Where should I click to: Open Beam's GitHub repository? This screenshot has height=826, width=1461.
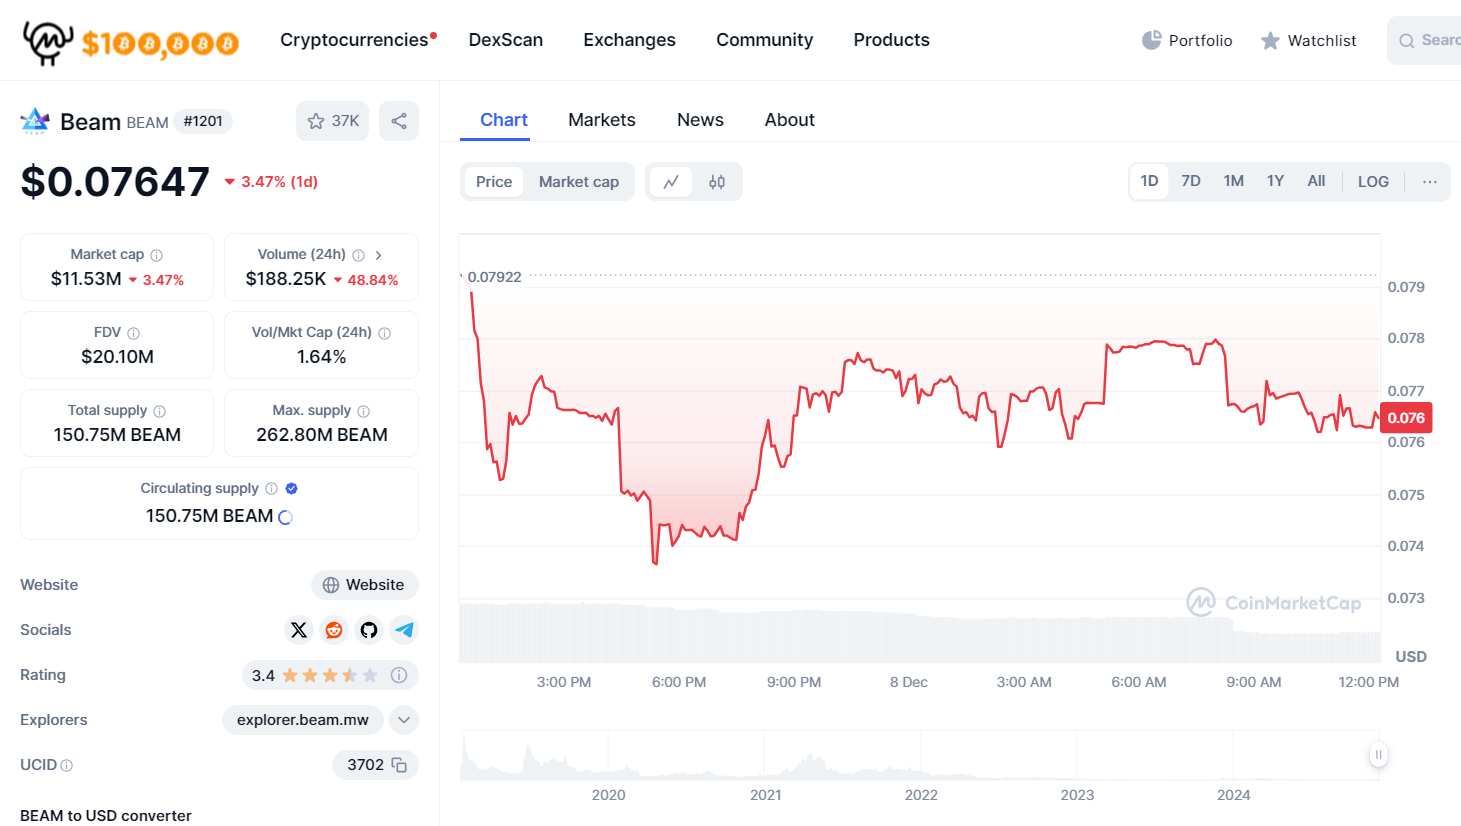[x=369, y=630]
